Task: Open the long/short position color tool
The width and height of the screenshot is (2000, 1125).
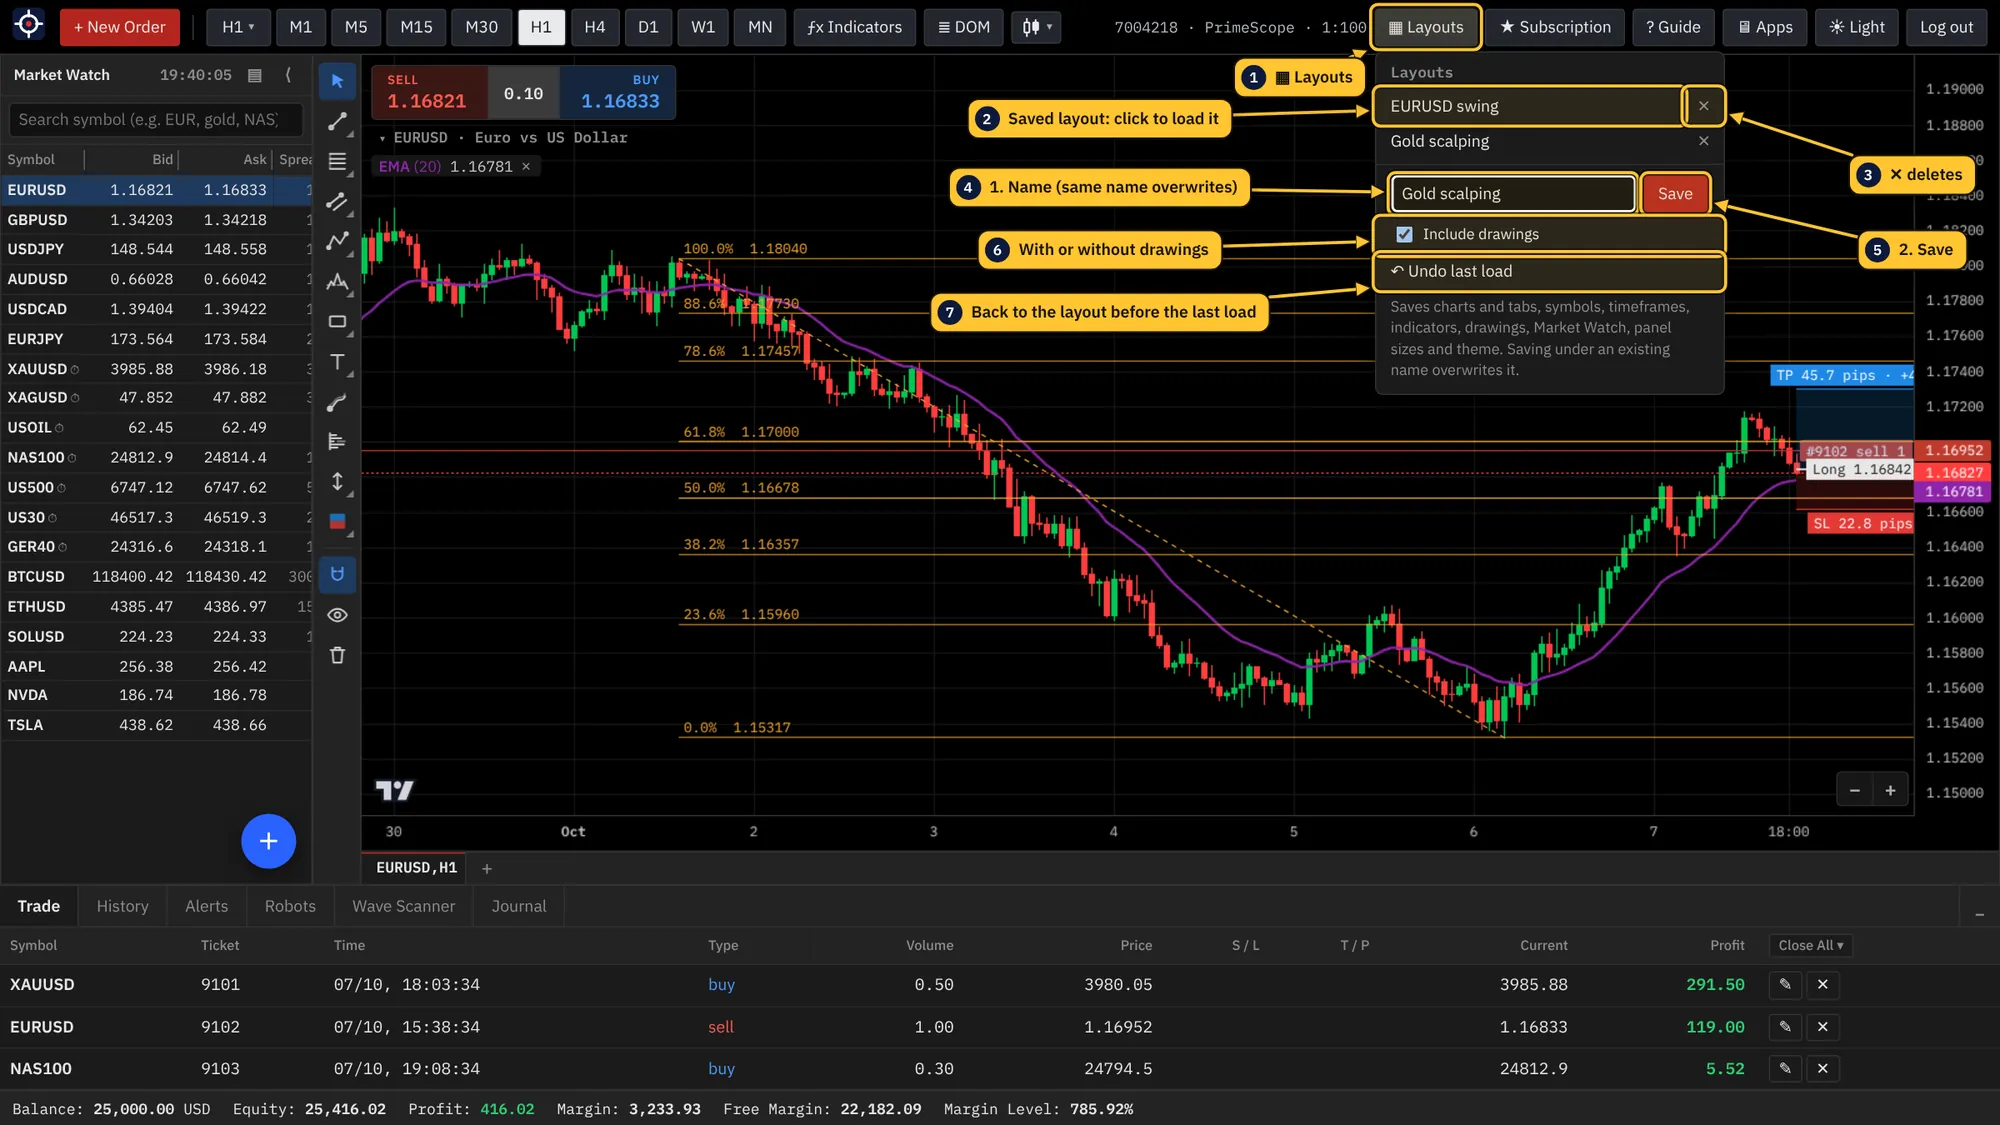Action: pos(338,522)
